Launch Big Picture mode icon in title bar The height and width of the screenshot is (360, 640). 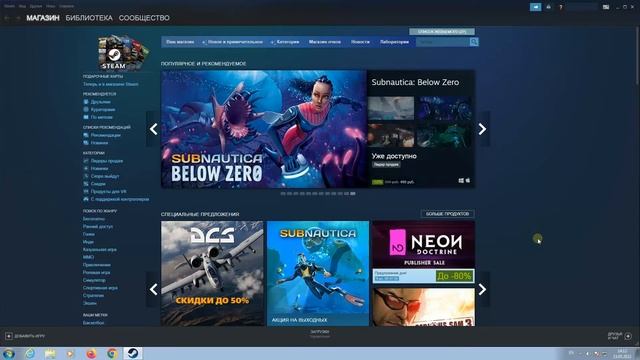pyautogui.click(x=606, y=7)
